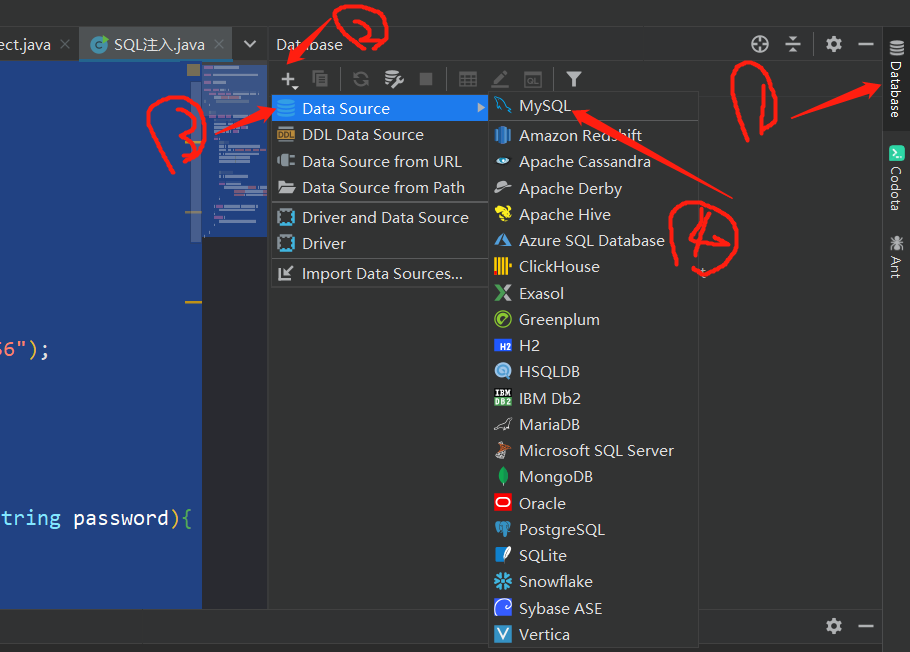Choose Import Data Sources...
This screenshot has width=910, height=652.
(380, 273)
